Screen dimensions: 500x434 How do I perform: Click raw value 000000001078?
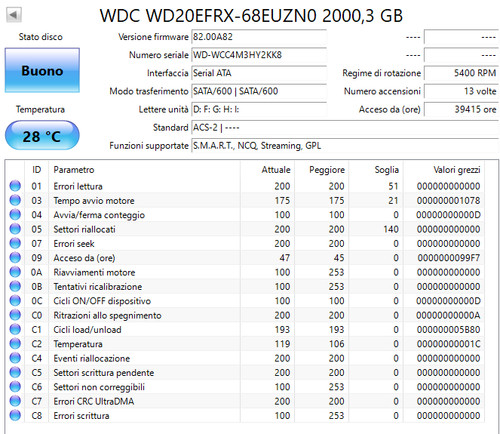pos(448,201)
